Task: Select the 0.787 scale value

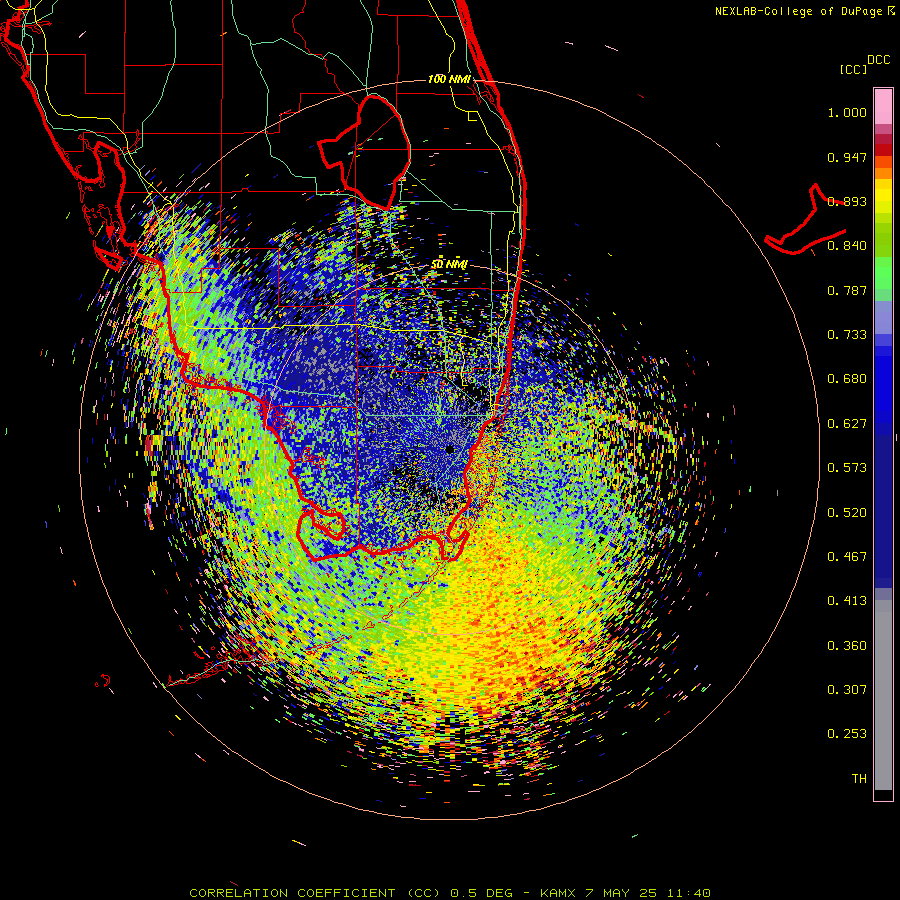Action: click(x=847, y=290)
